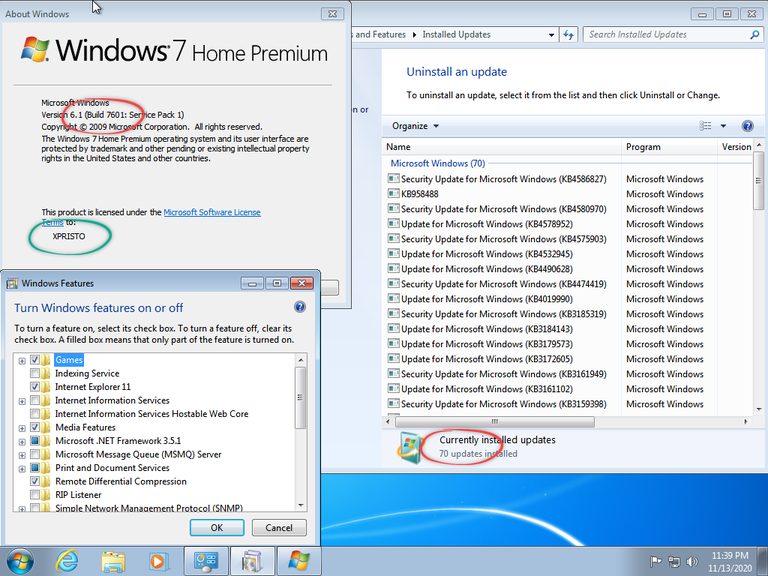
Task: Toggle Microsoft .NET Framework 3.5.1 checkbox
Action: click(35, 441)
